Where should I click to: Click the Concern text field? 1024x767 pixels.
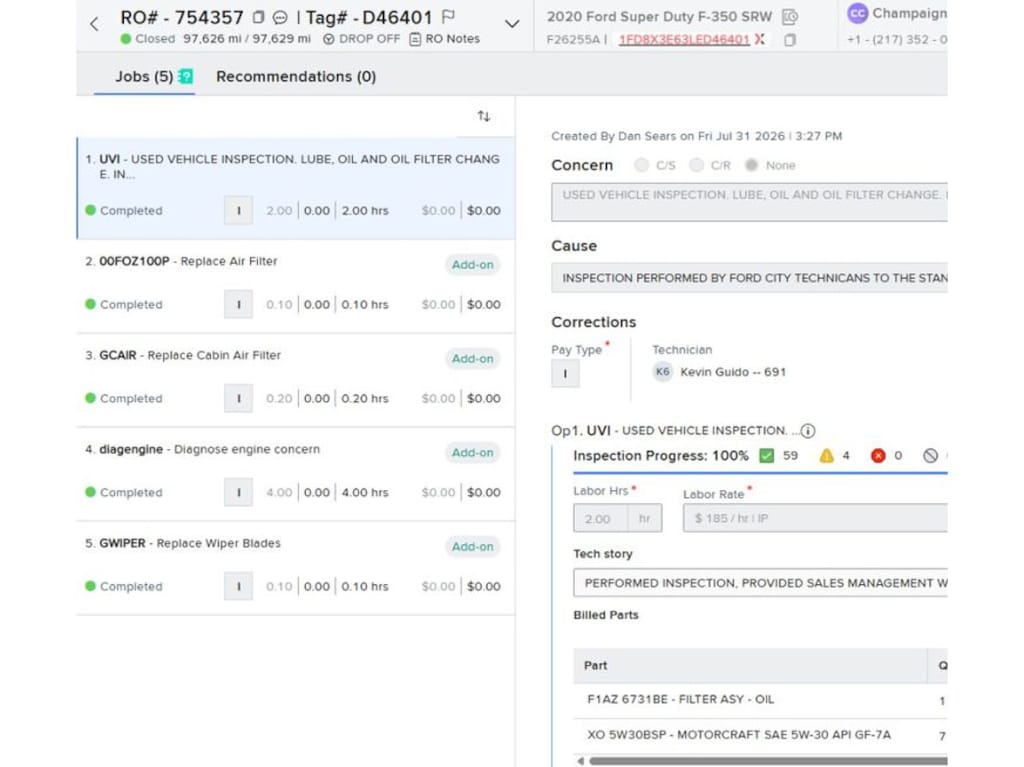pos(749,202)
